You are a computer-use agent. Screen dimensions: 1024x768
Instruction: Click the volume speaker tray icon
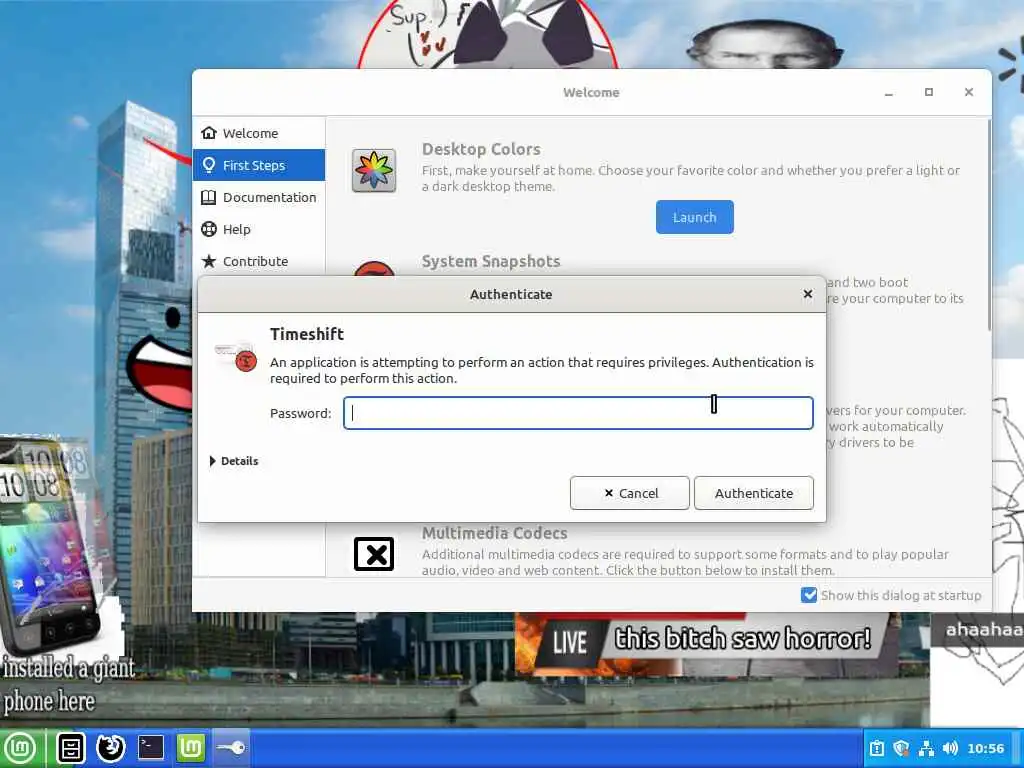950,748
